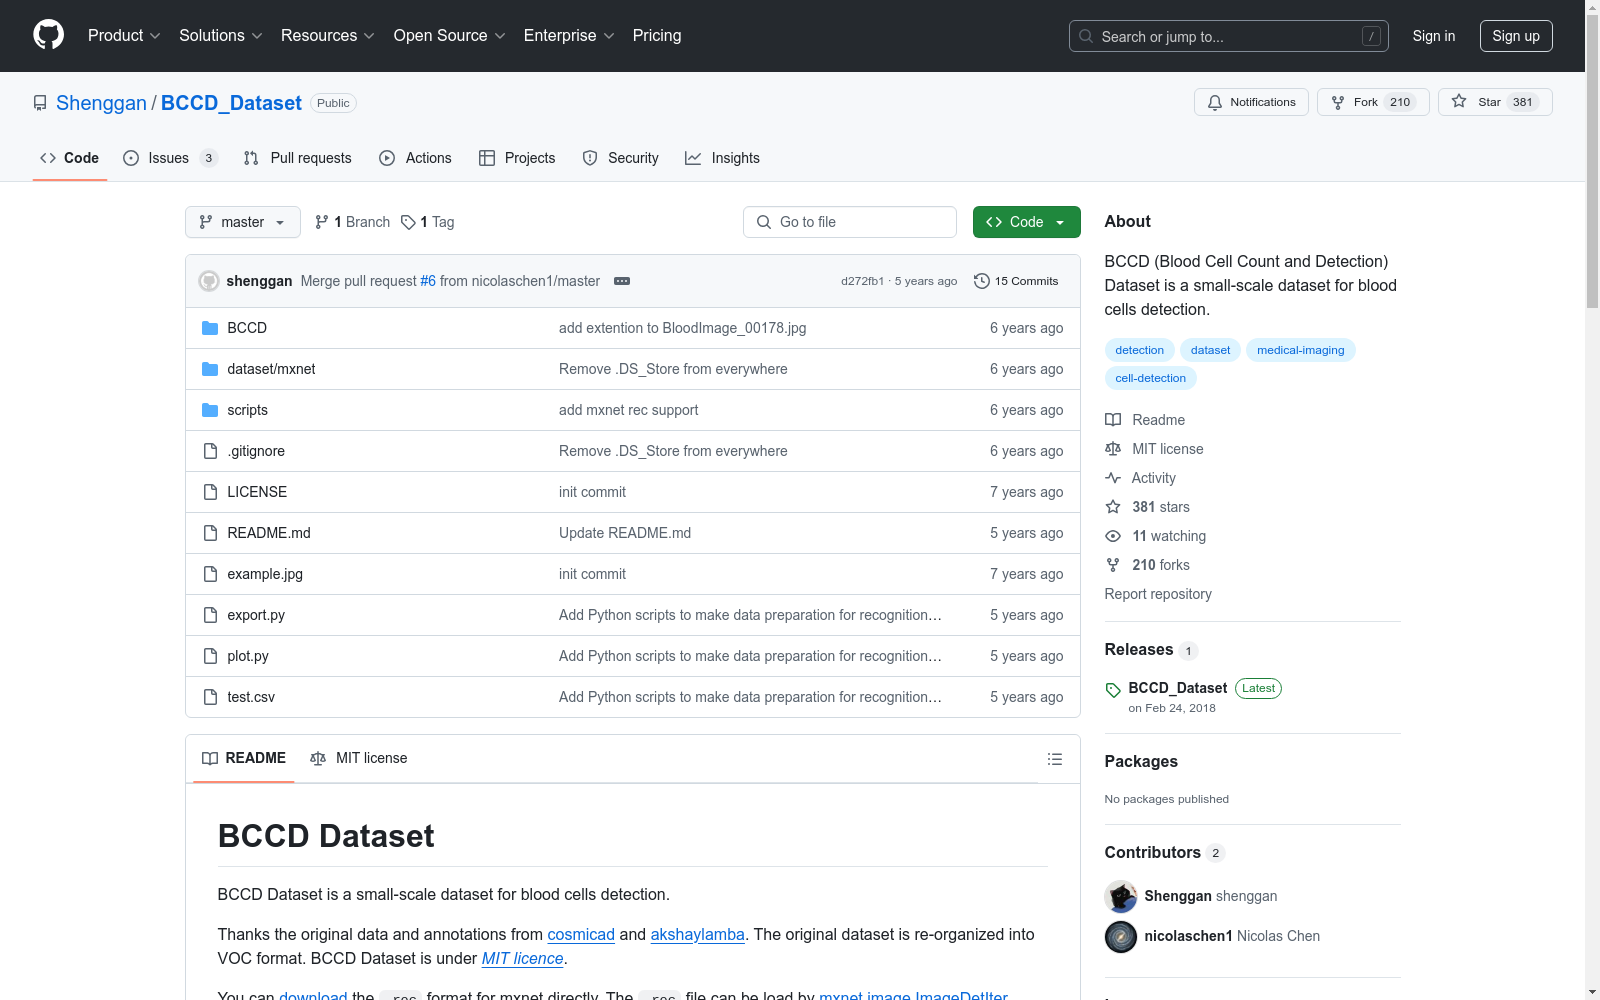Image resolution: width=1600 pixels, height=1000 pixels.
Task: Open the MIT license tab in README panel
Action: (359, 758)
